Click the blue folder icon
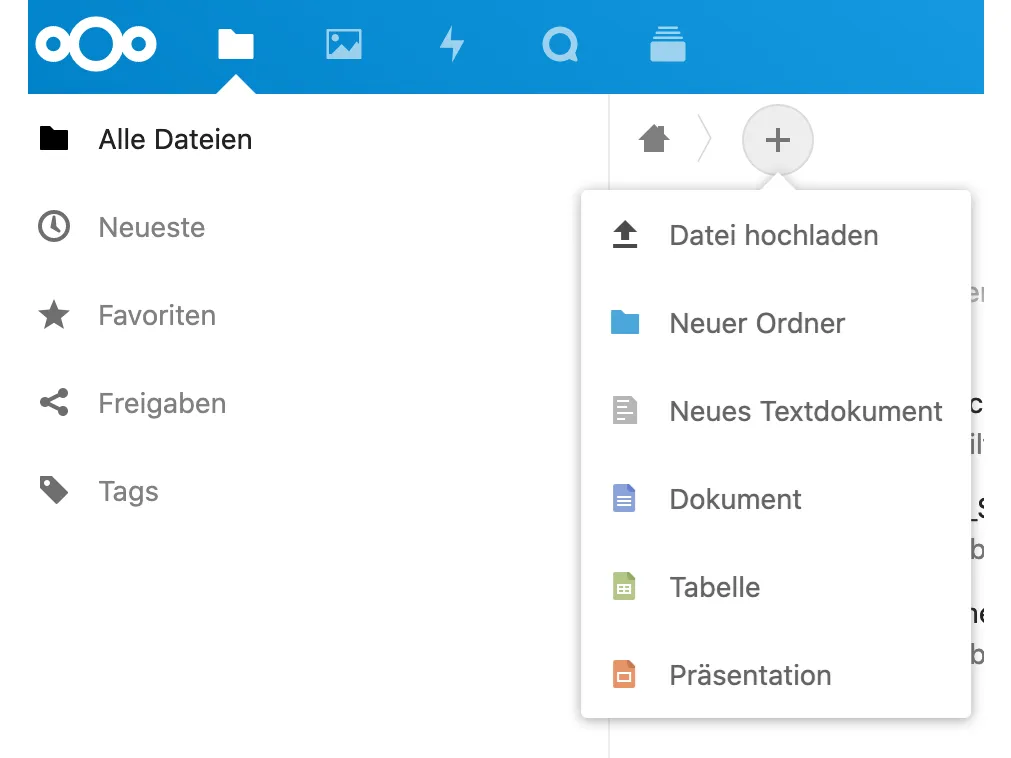Viewport: 1011px width, 758px height. point(625,322)
